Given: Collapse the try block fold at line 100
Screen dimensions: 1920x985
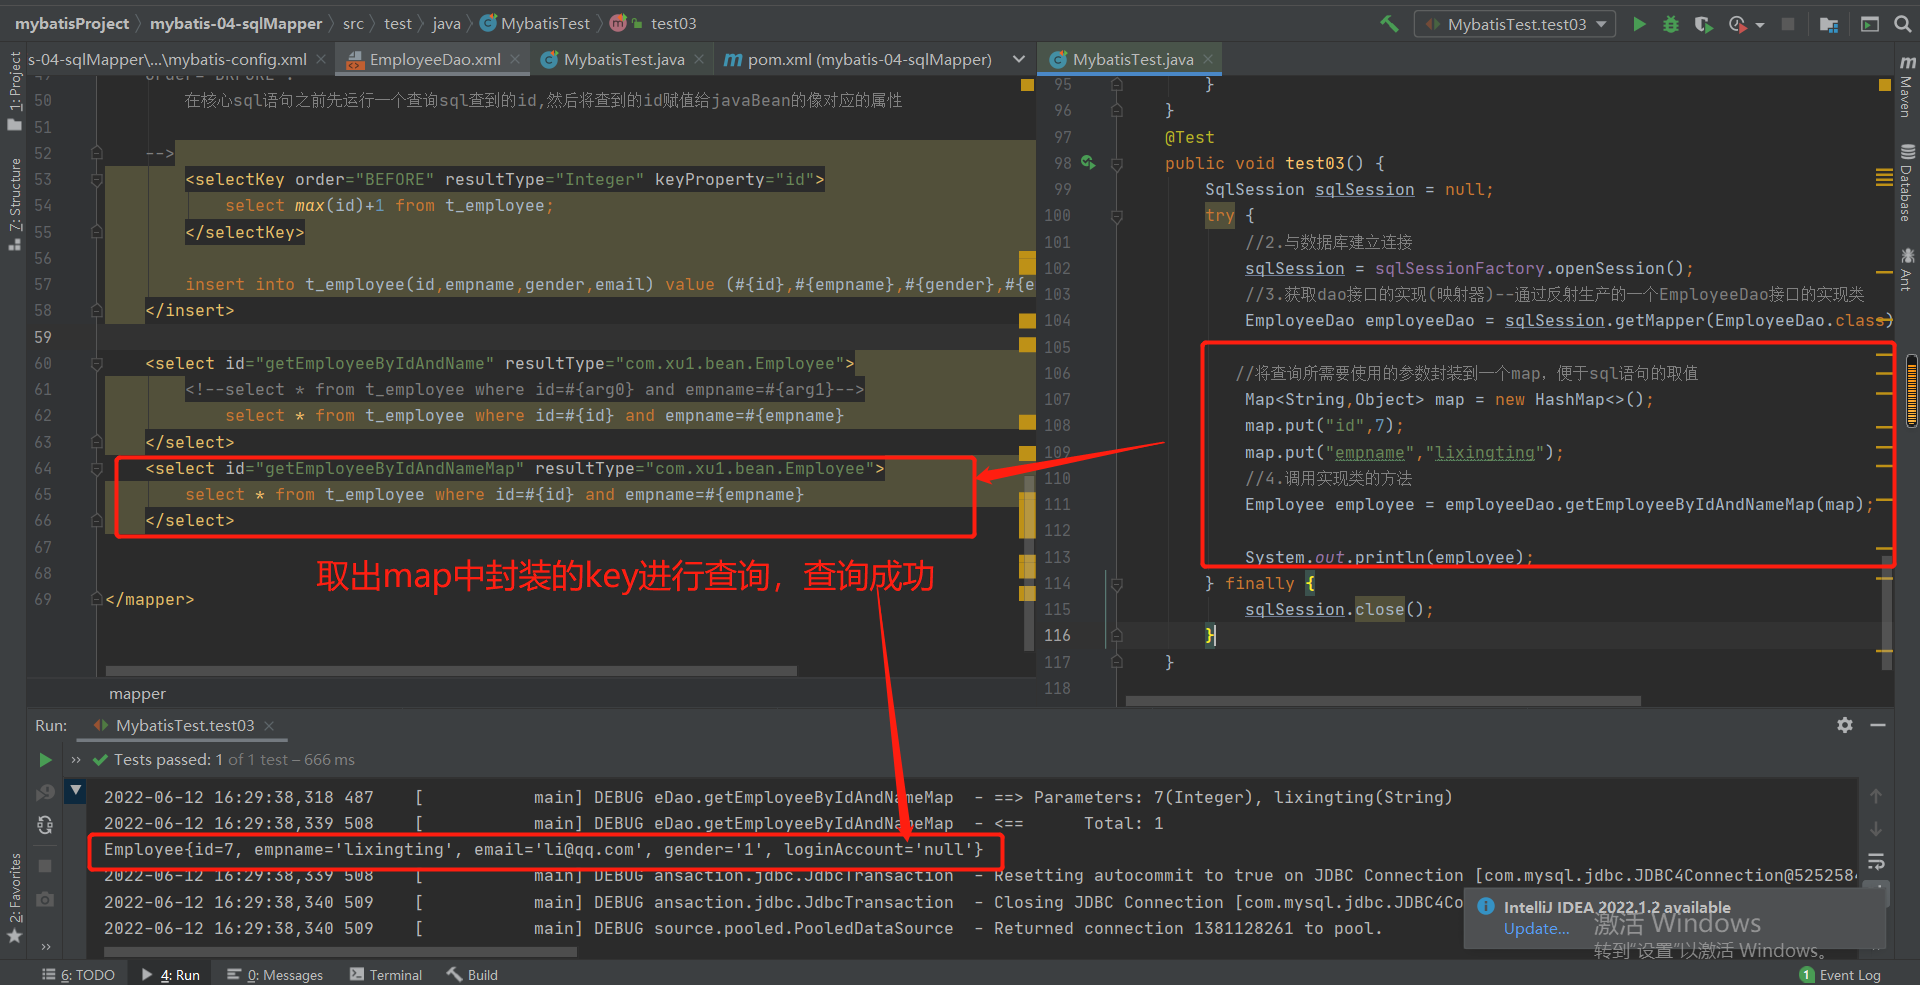Looking at the screenshot, I should (1117, 216).
